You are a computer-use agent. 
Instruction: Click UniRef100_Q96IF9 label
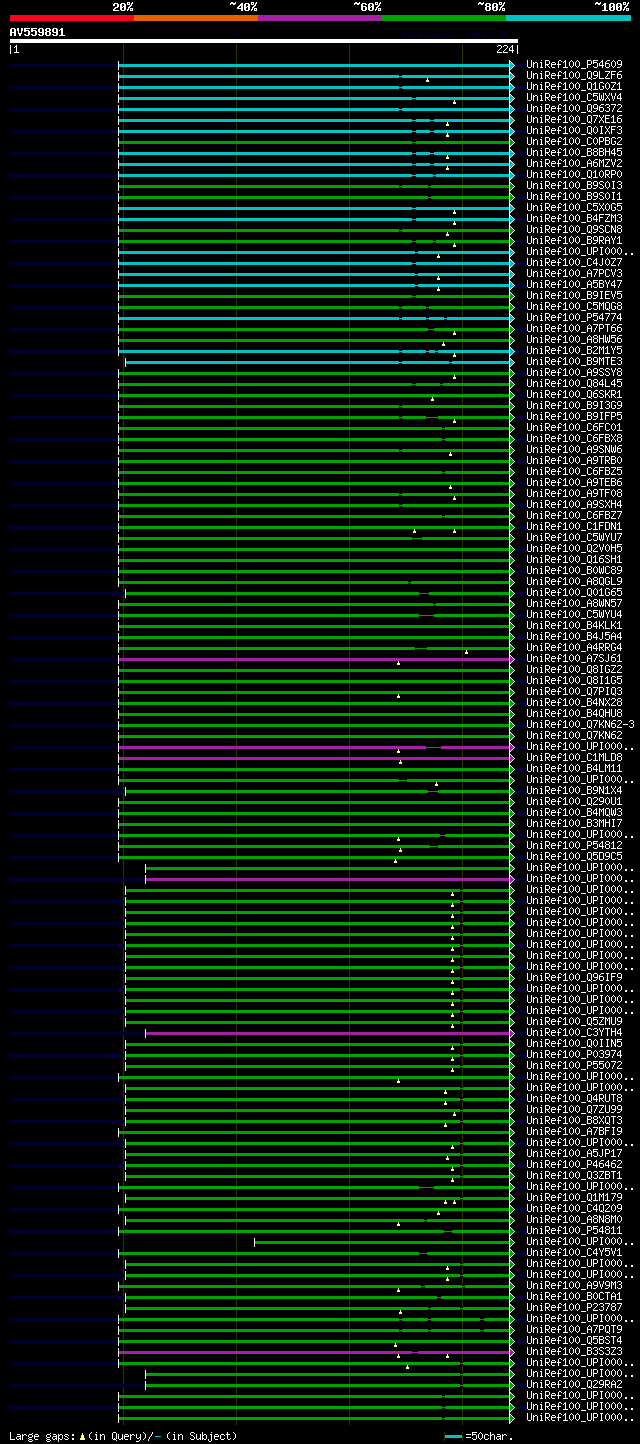tap(574, 978)
